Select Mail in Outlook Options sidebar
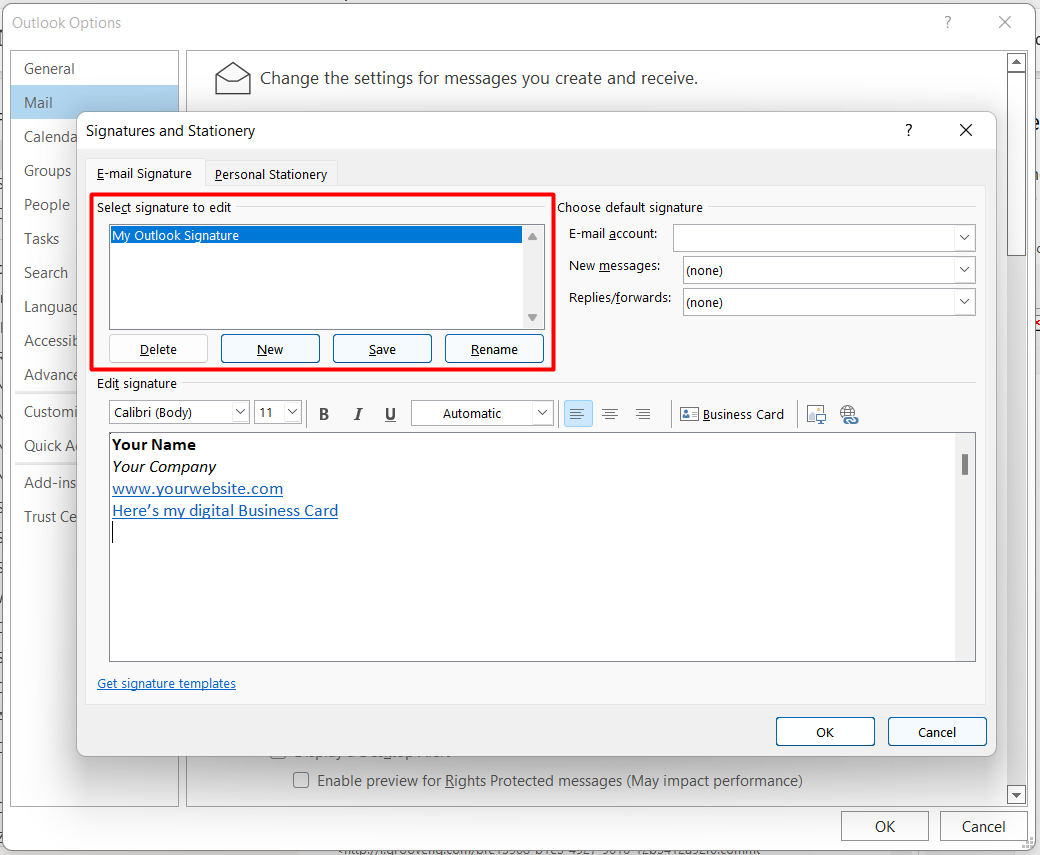The image size is (1040, 855). (x=94, y=103)
